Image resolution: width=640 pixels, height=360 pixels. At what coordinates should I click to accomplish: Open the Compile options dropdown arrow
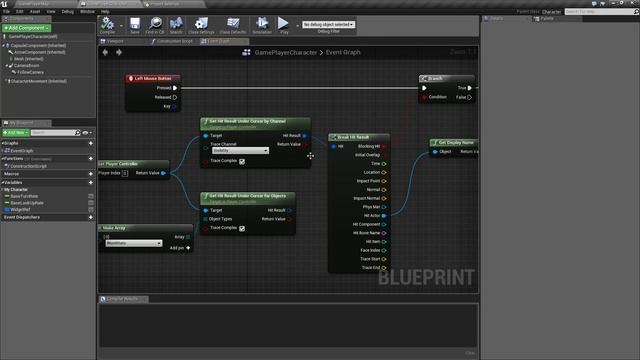121,26
